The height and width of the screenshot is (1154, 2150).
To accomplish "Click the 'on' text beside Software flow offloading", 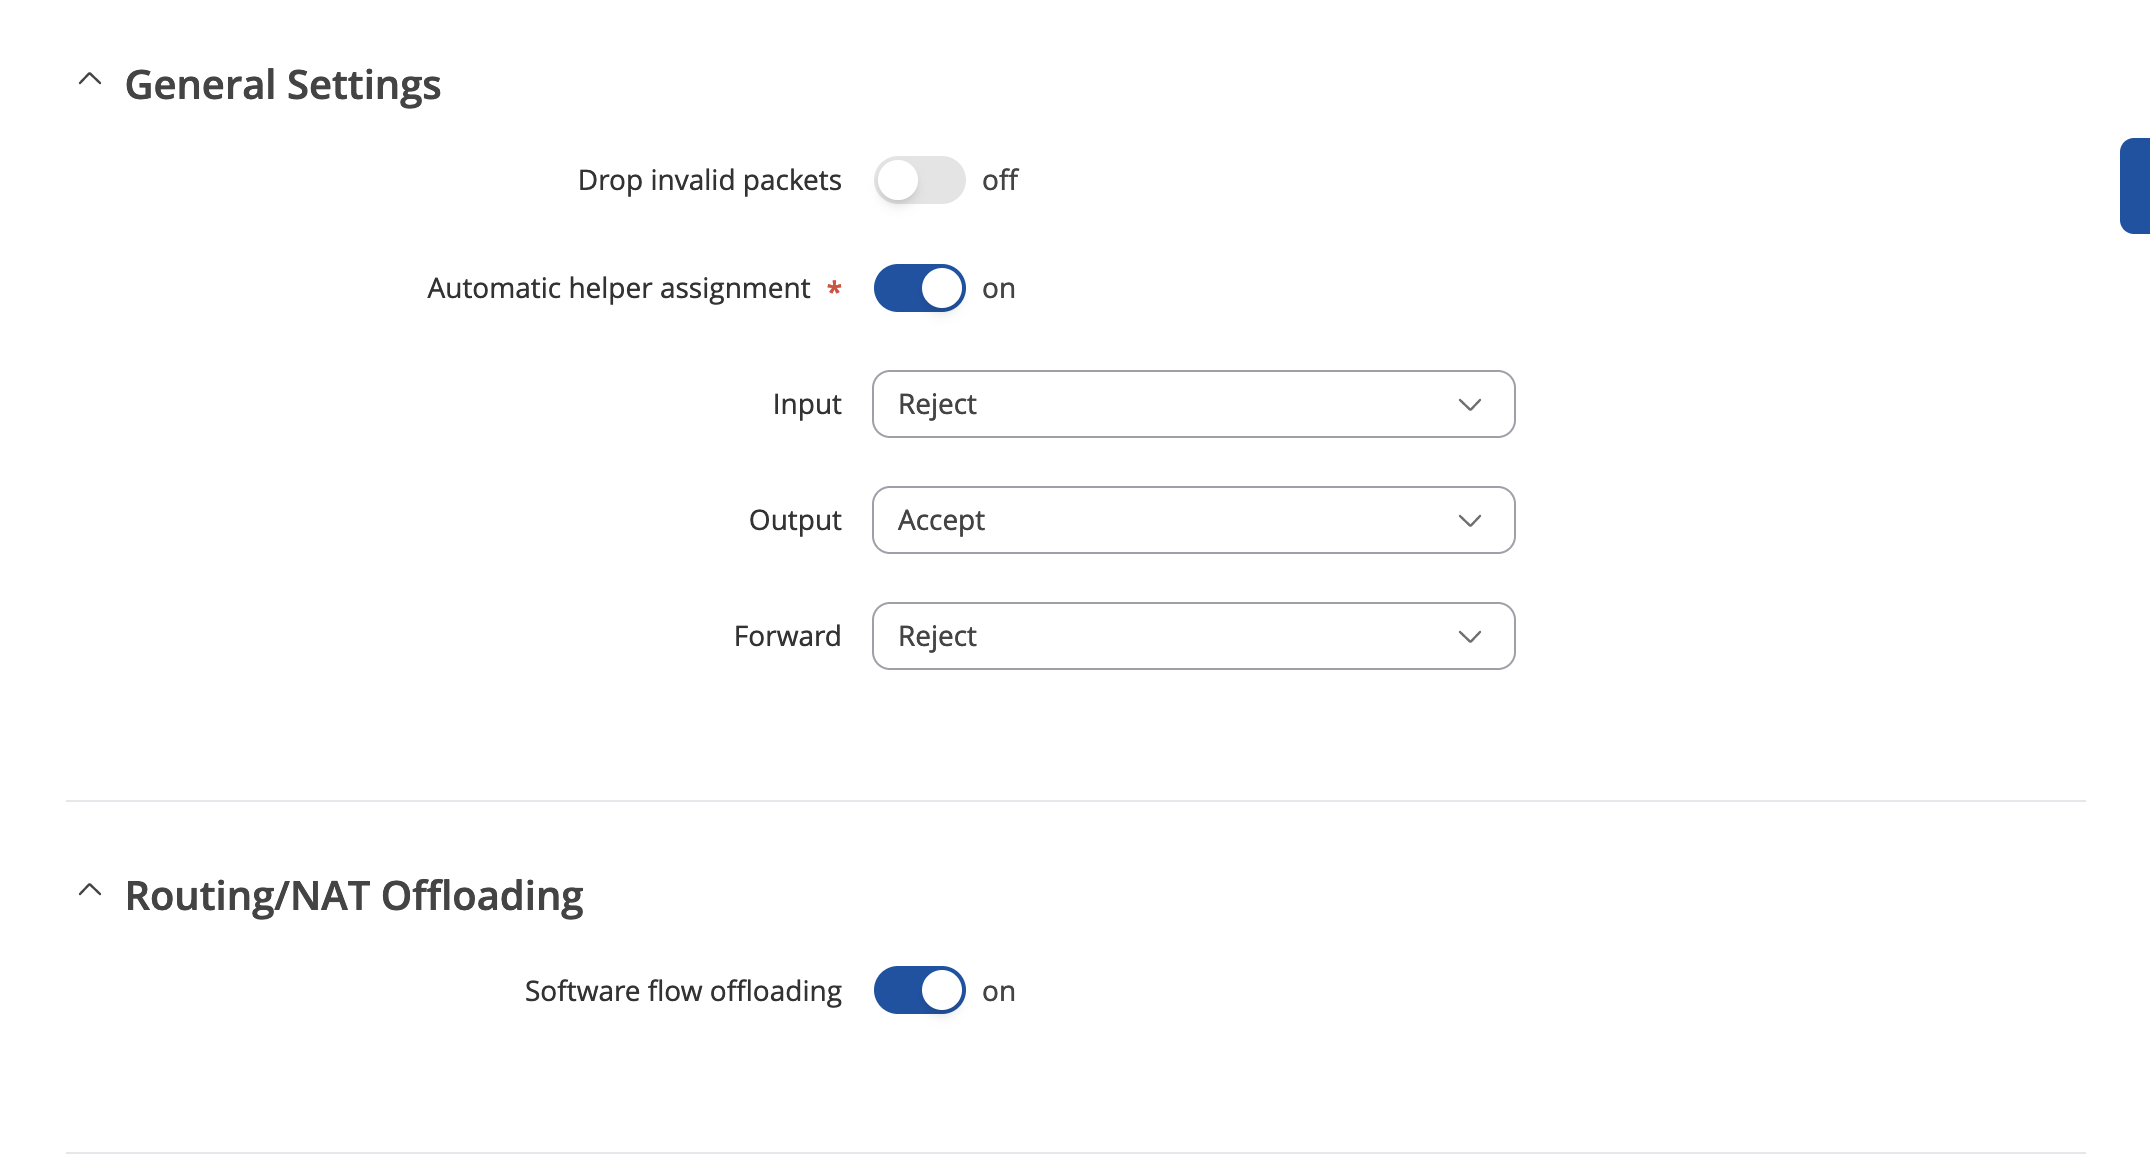I will pyautogui.click(x=999, y=991).
